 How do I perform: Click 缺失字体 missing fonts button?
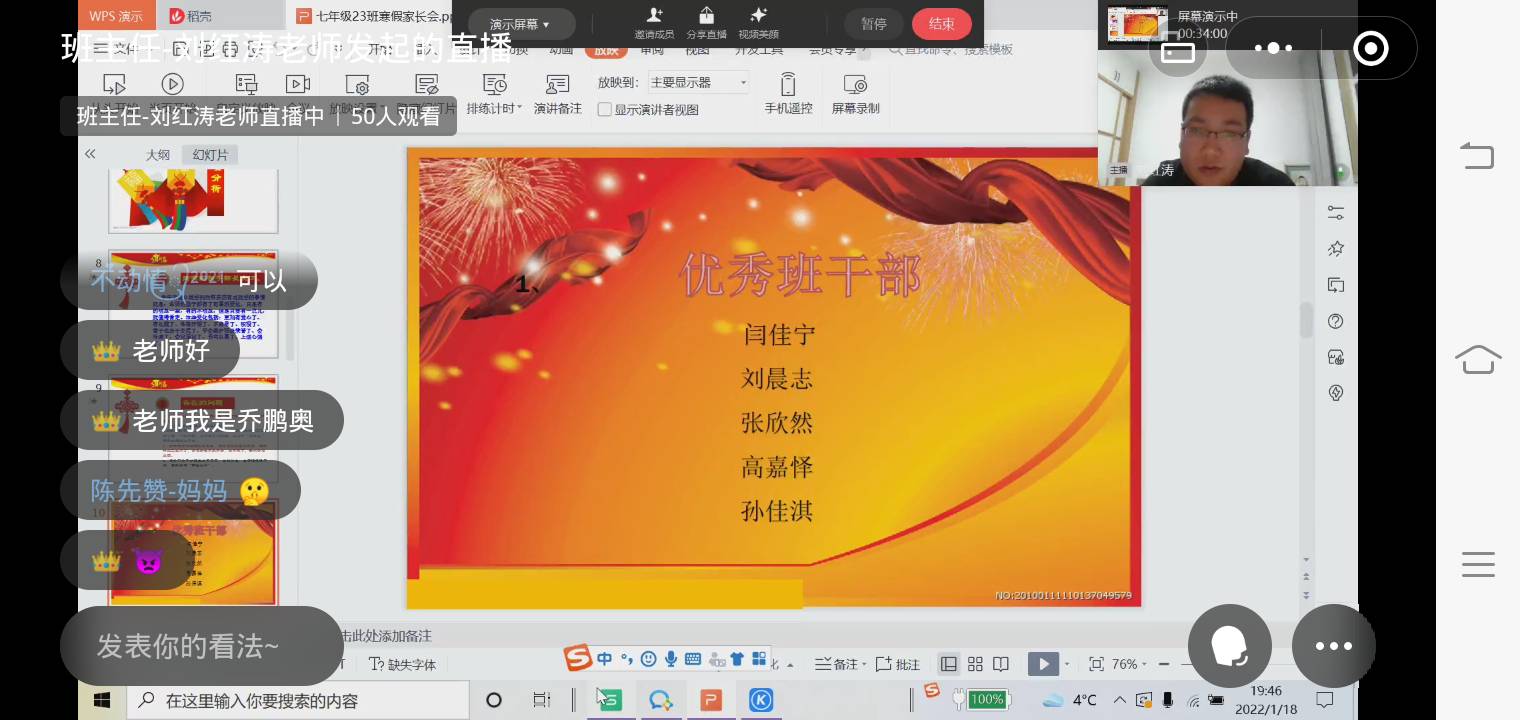point(403,664)
